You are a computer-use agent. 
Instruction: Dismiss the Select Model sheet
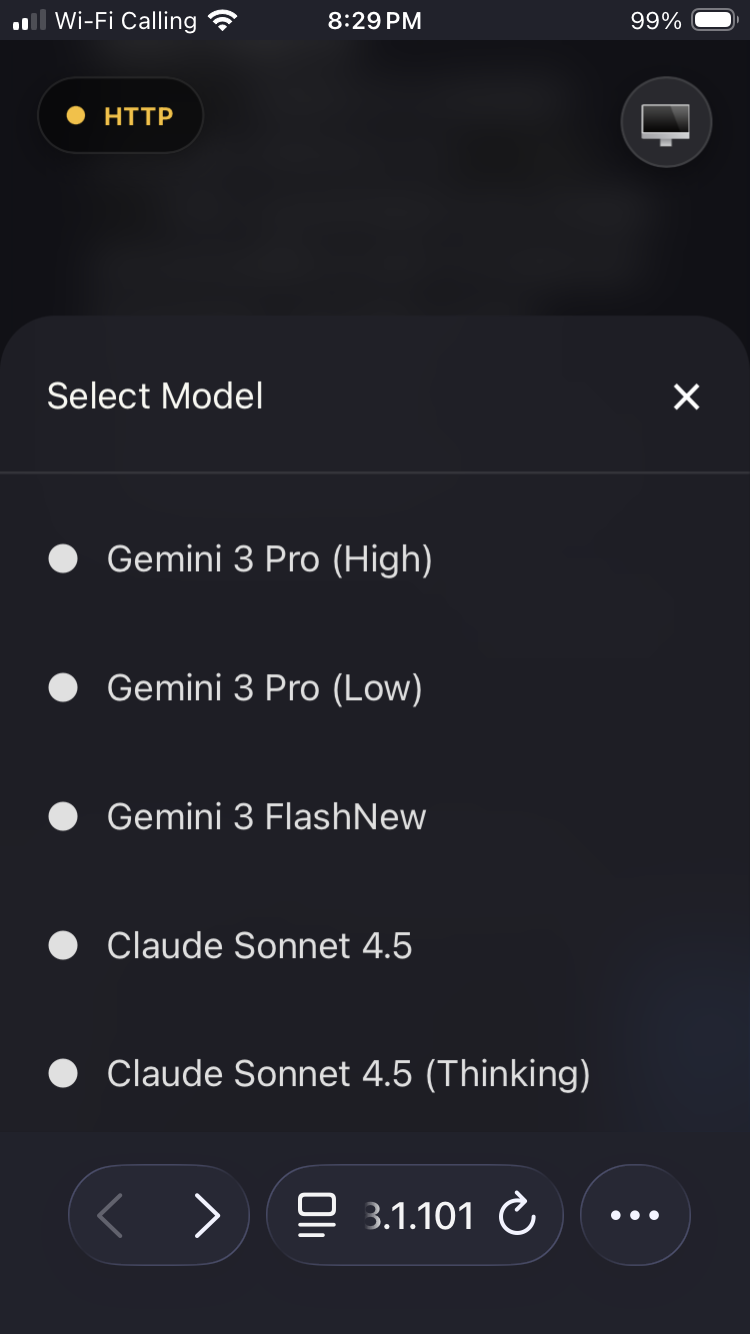(x=686, y=396)
